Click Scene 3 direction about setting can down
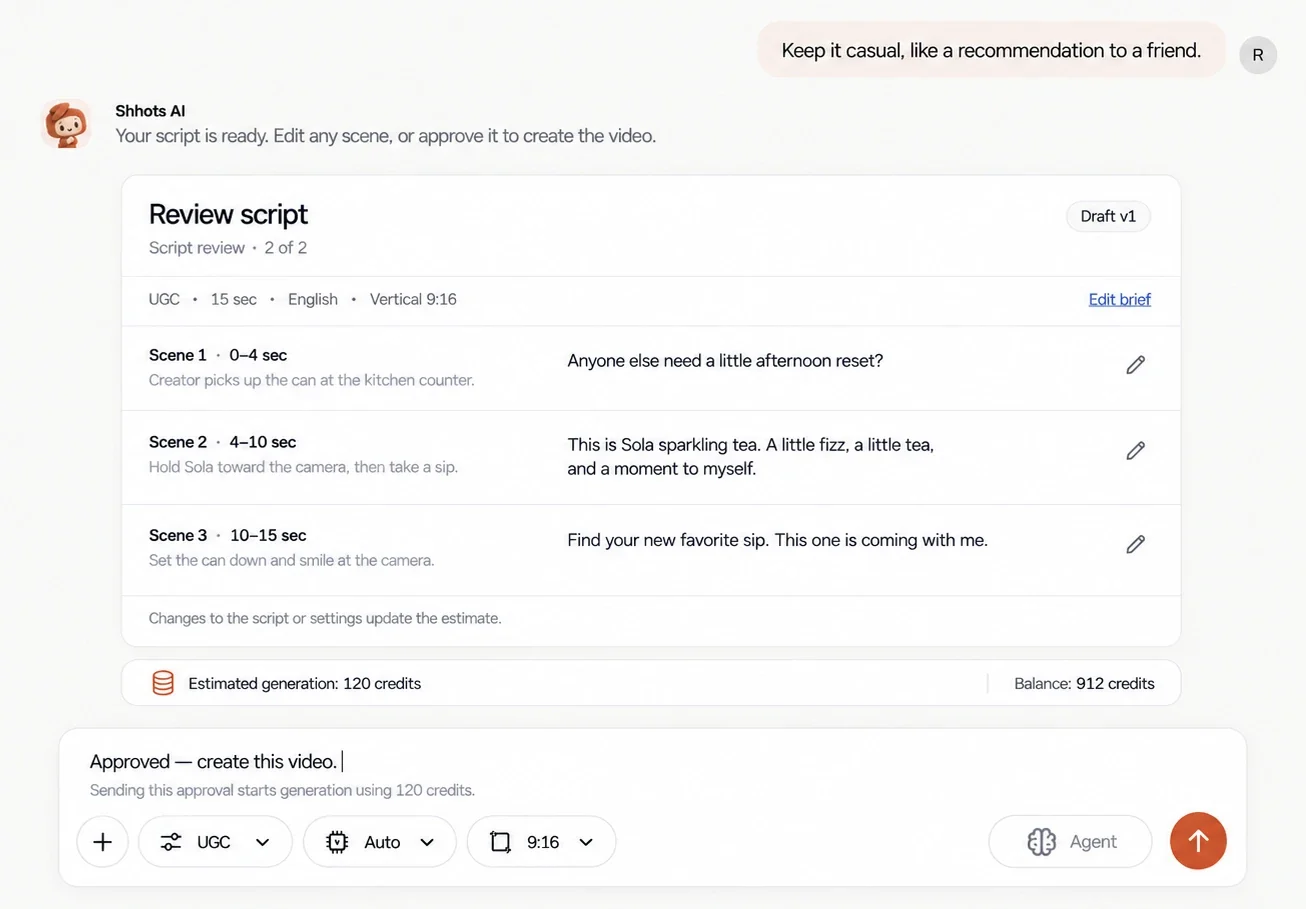The width and height of the screenshot is (1306, 909). point(292,560)
